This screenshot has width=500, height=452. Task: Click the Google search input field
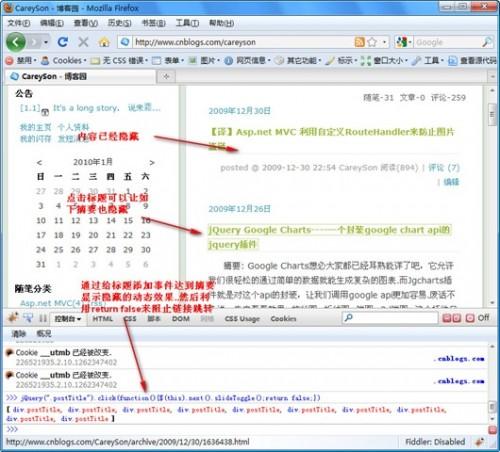click(x=447, y=42)
